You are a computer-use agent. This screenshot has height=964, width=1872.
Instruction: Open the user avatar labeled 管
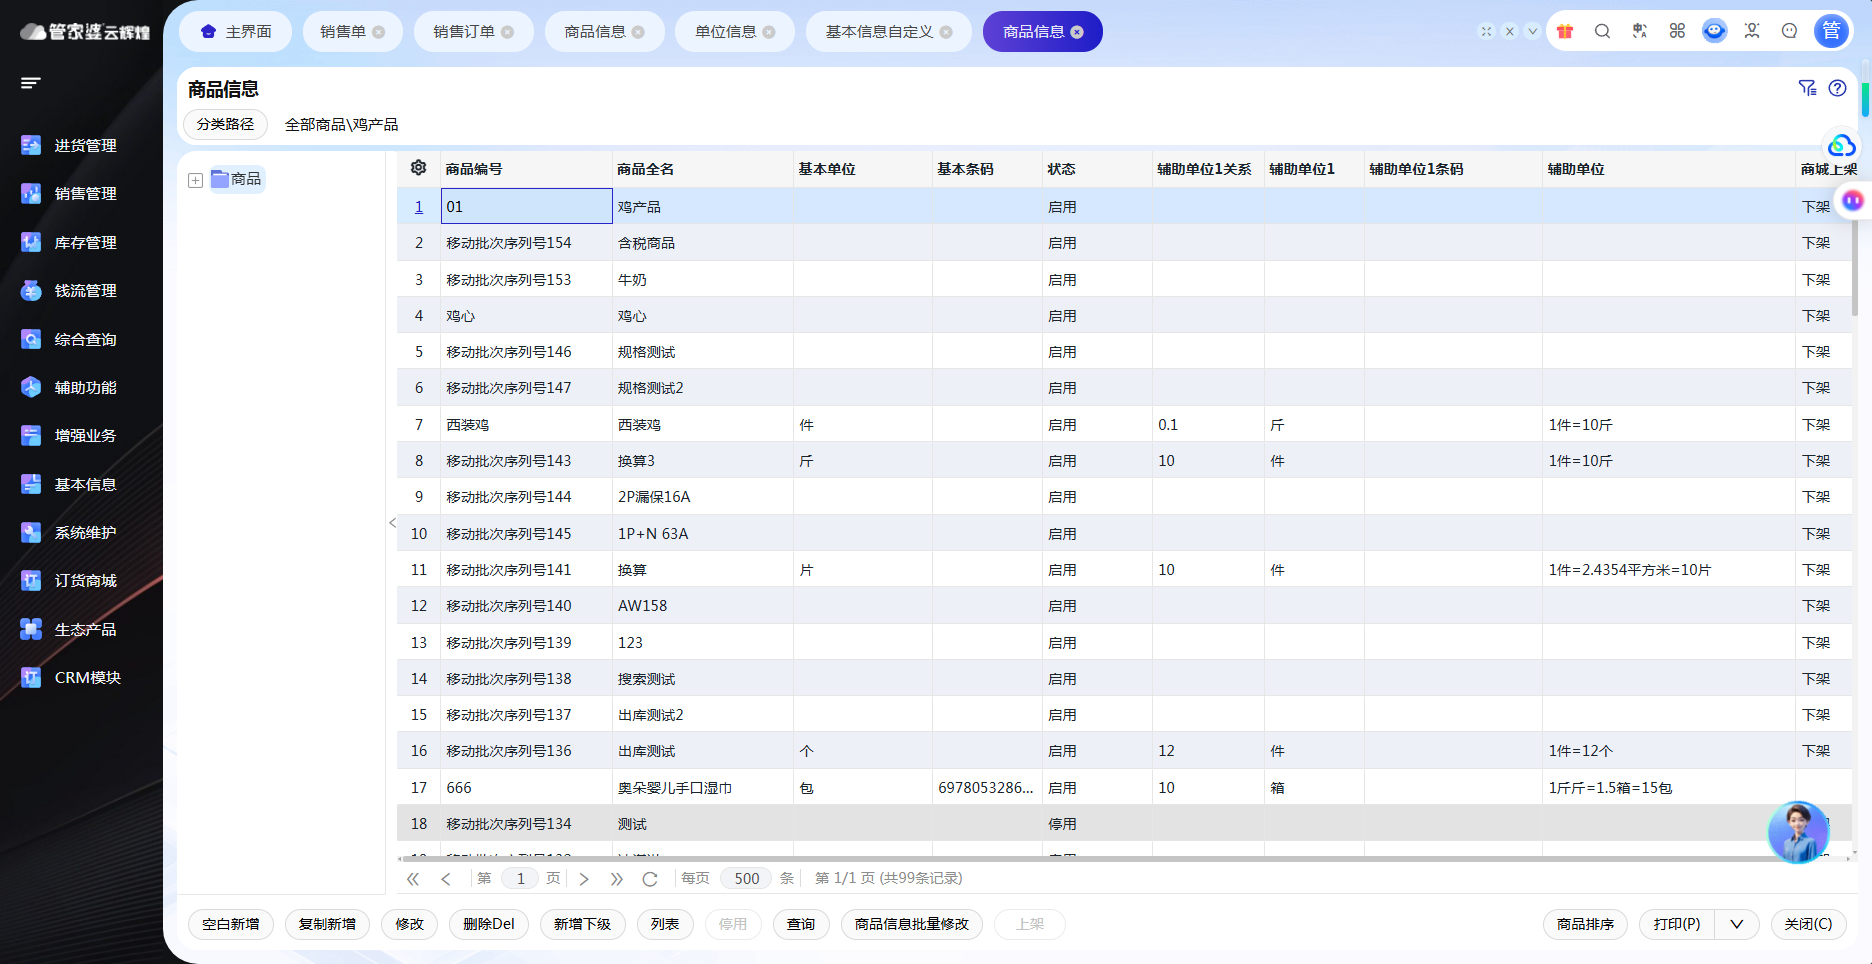(x=1831, y=31)
